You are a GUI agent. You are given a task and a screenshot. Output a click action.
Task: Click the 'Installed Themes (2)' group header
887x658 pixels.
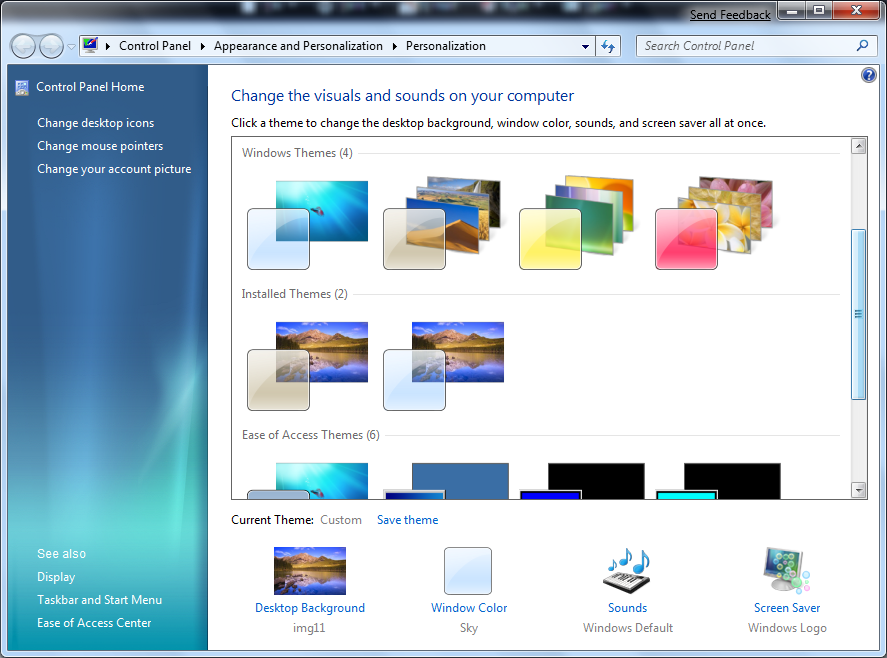point(295,294)
